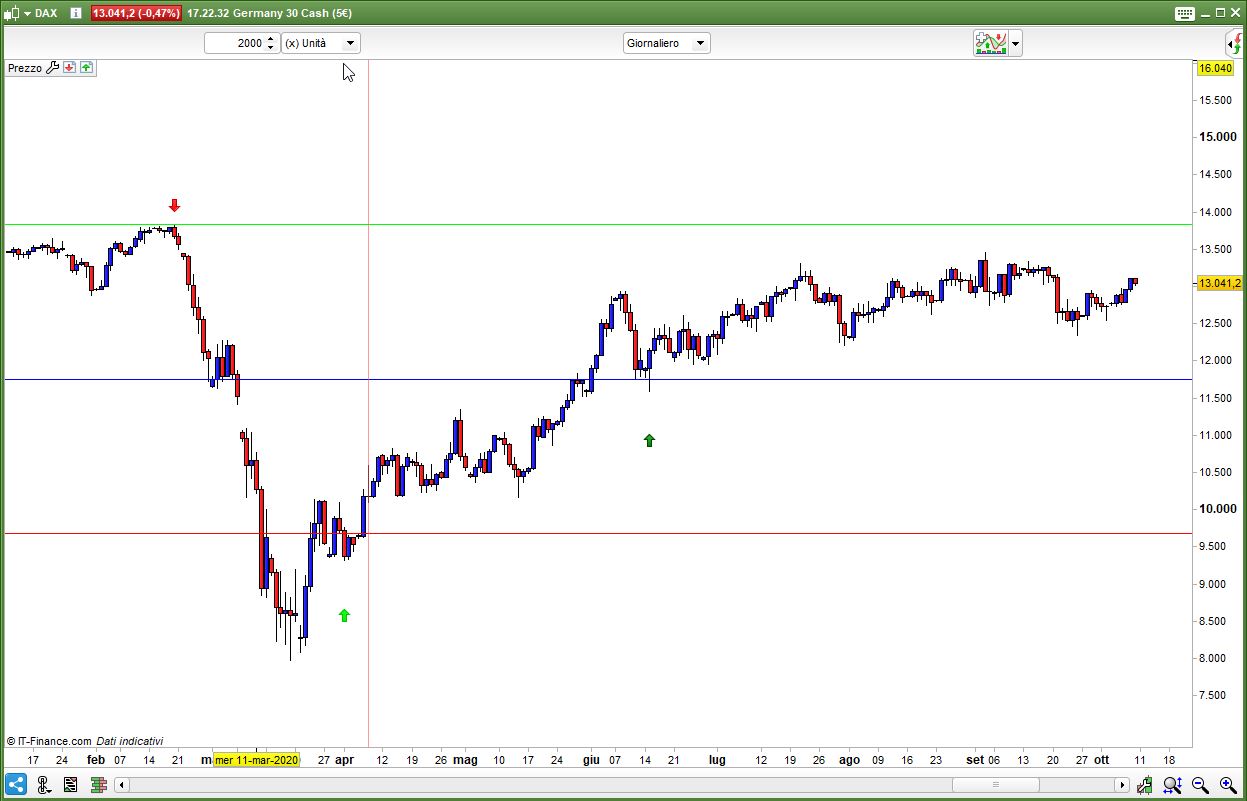Click the scrollbar left arrow

tap(122, 785)
